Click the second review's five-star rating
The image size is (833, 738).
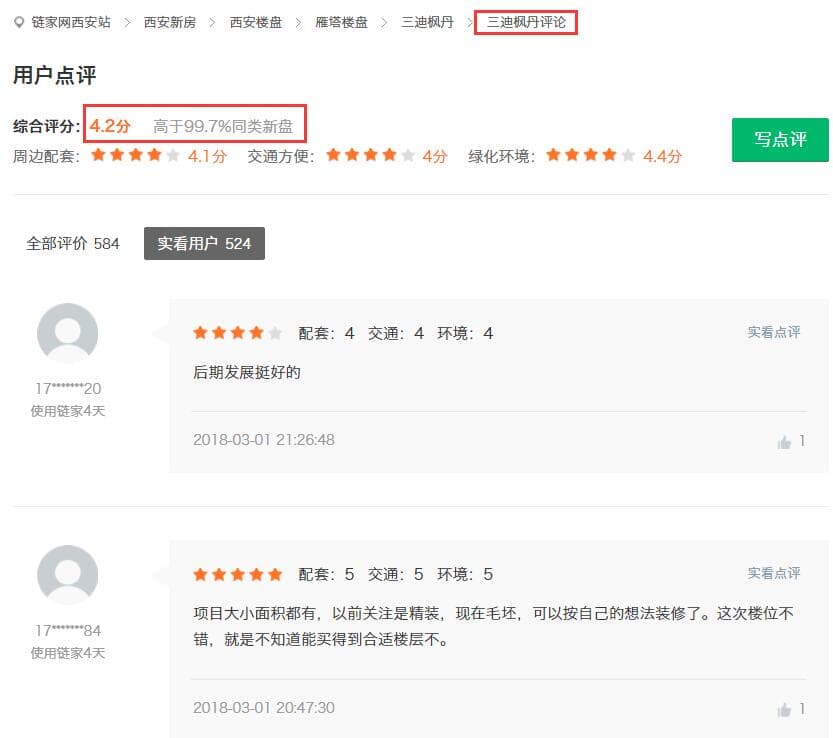(x=237, y=575)
